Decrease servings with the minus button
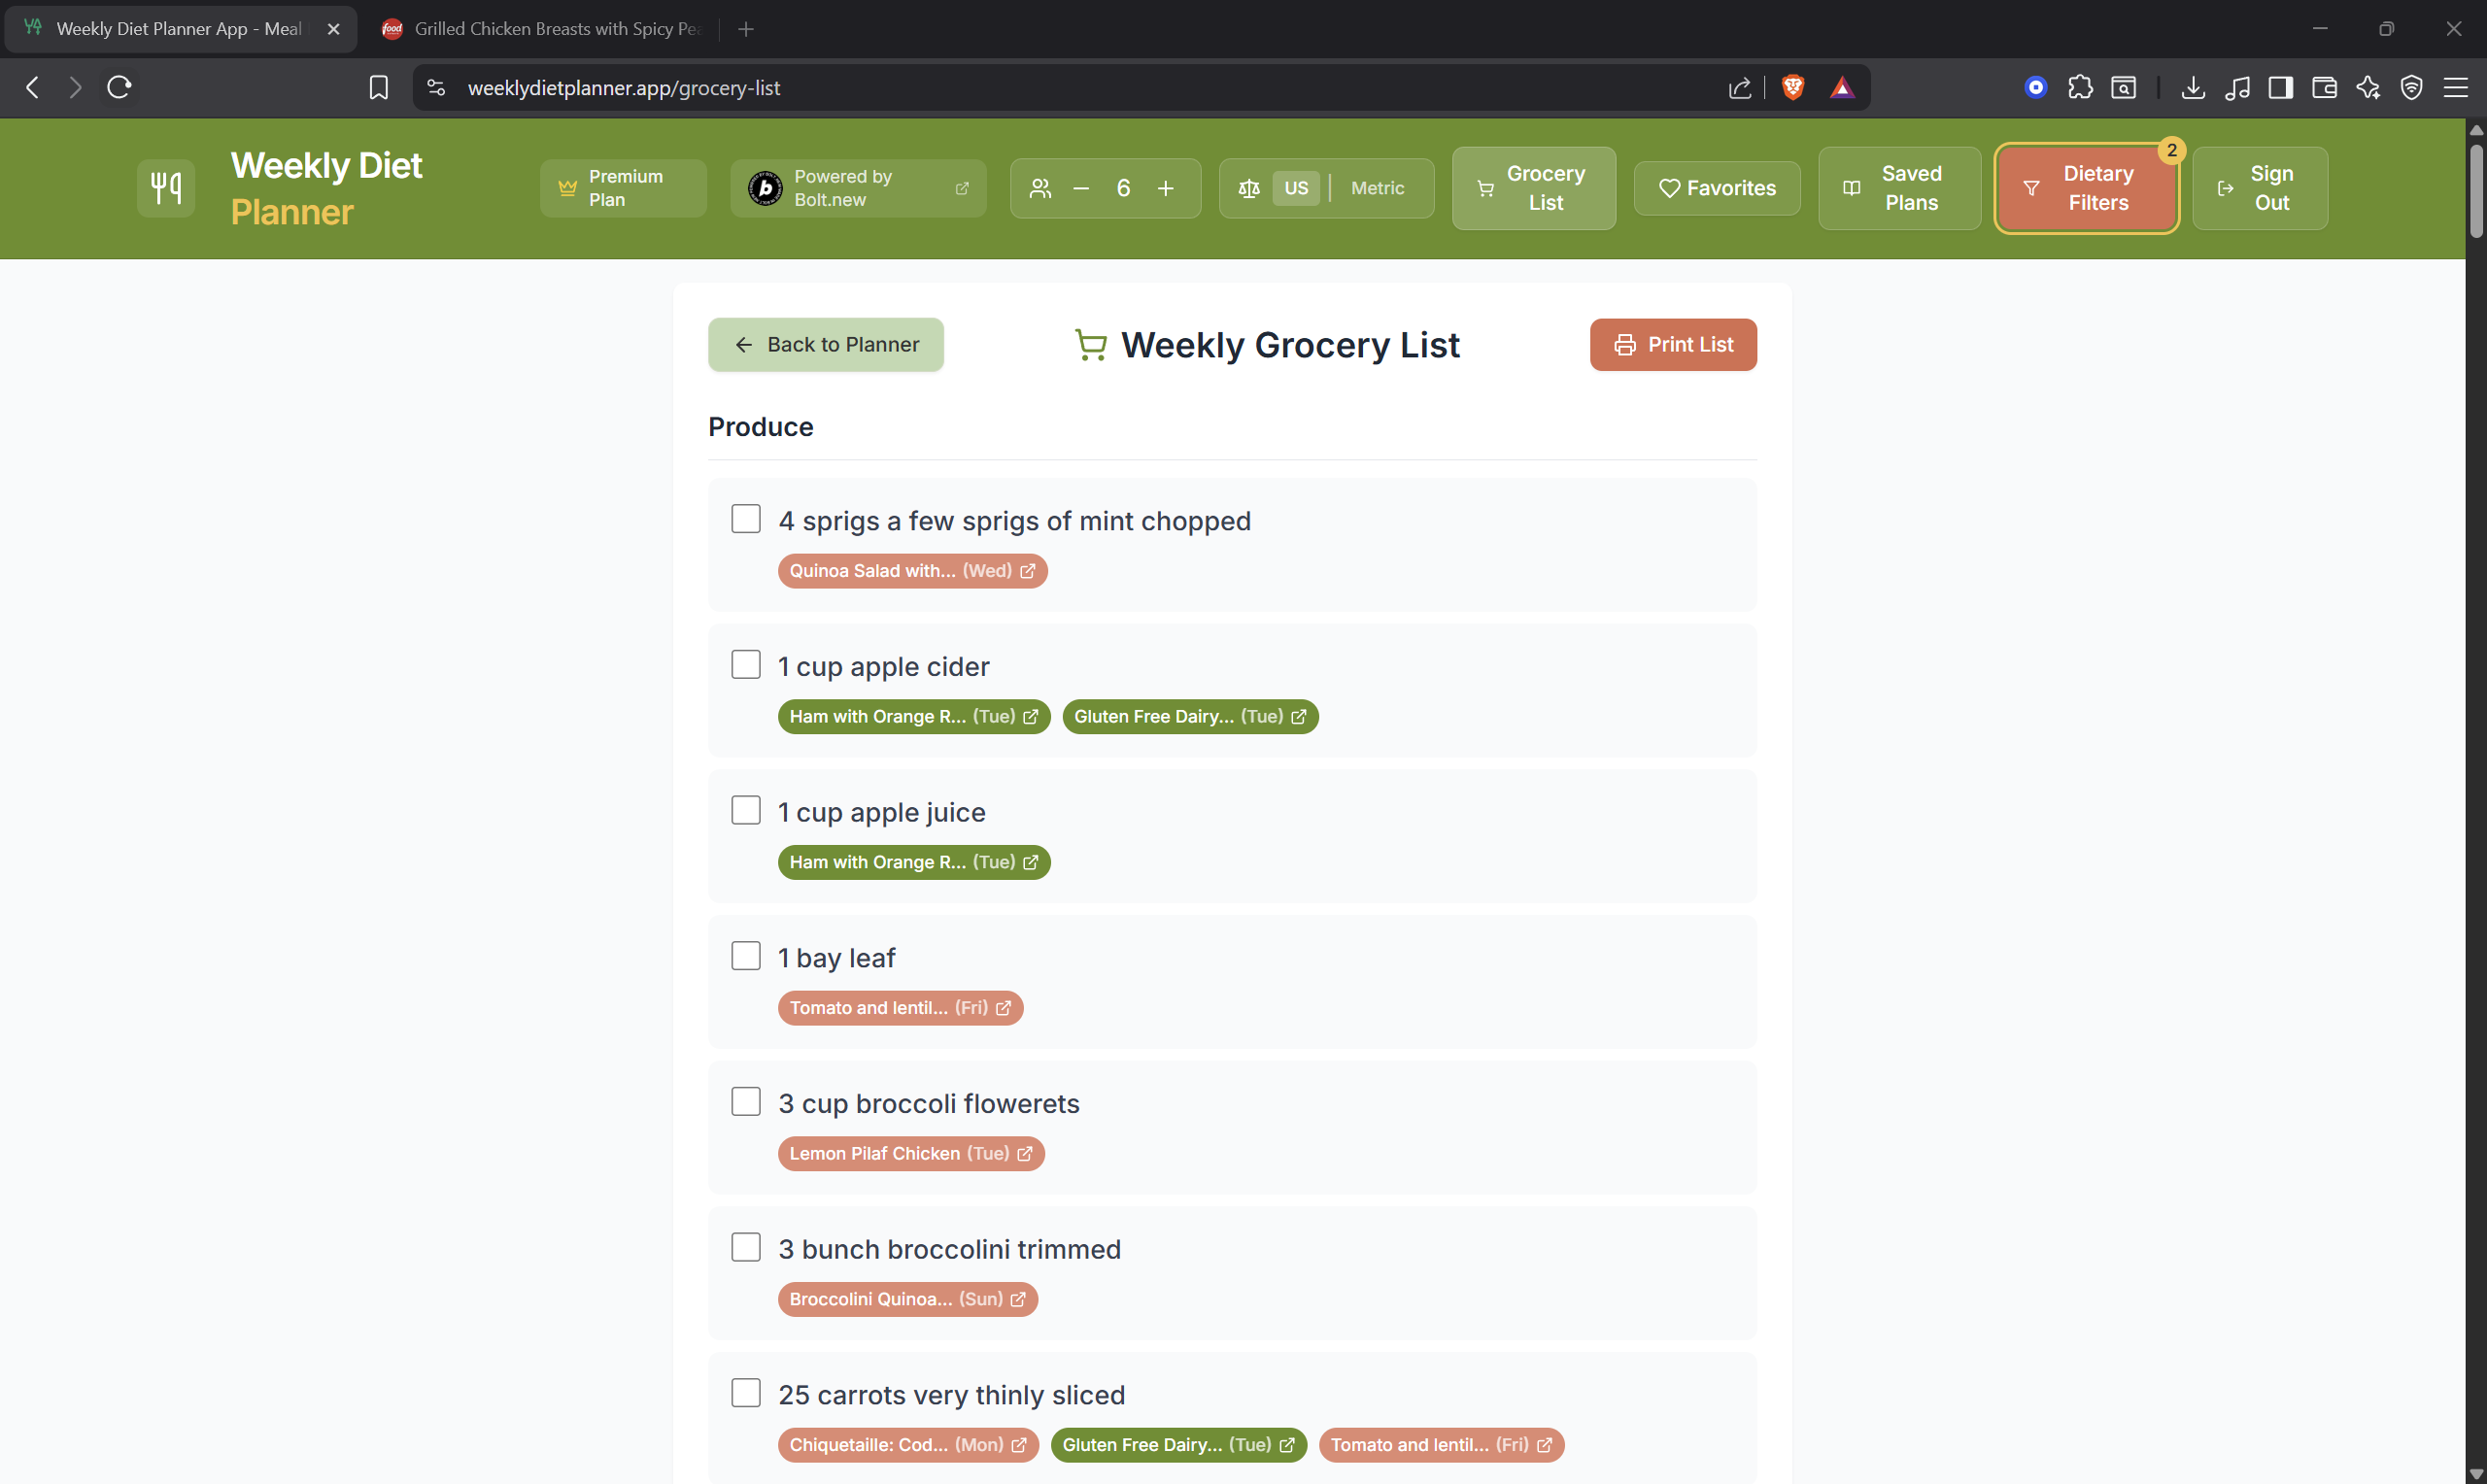This screenshot has width=2487, height=1484. point(1081,188)
